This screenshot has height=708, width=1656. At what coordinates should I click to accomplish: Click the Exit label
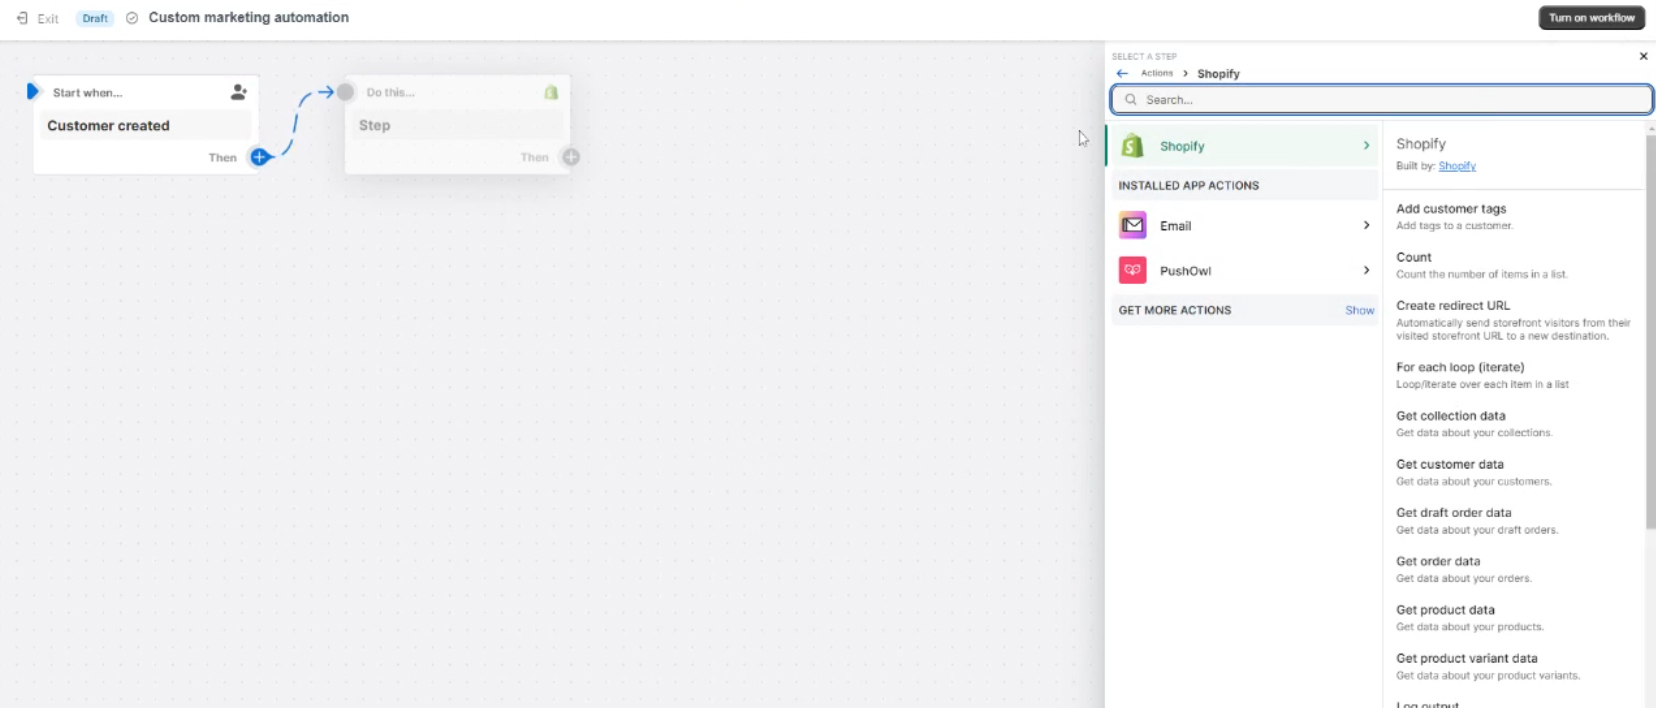(47, 19)
